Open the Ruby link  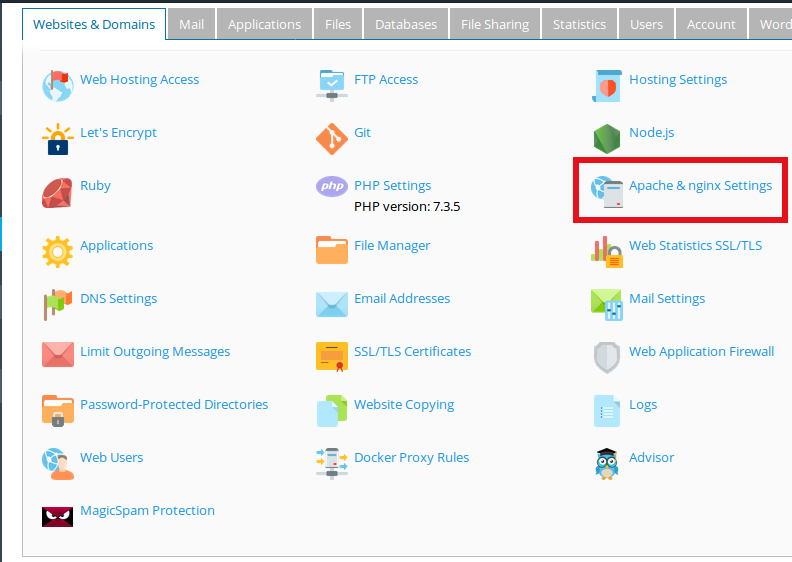pyautogui.click(x=95, y=186)
